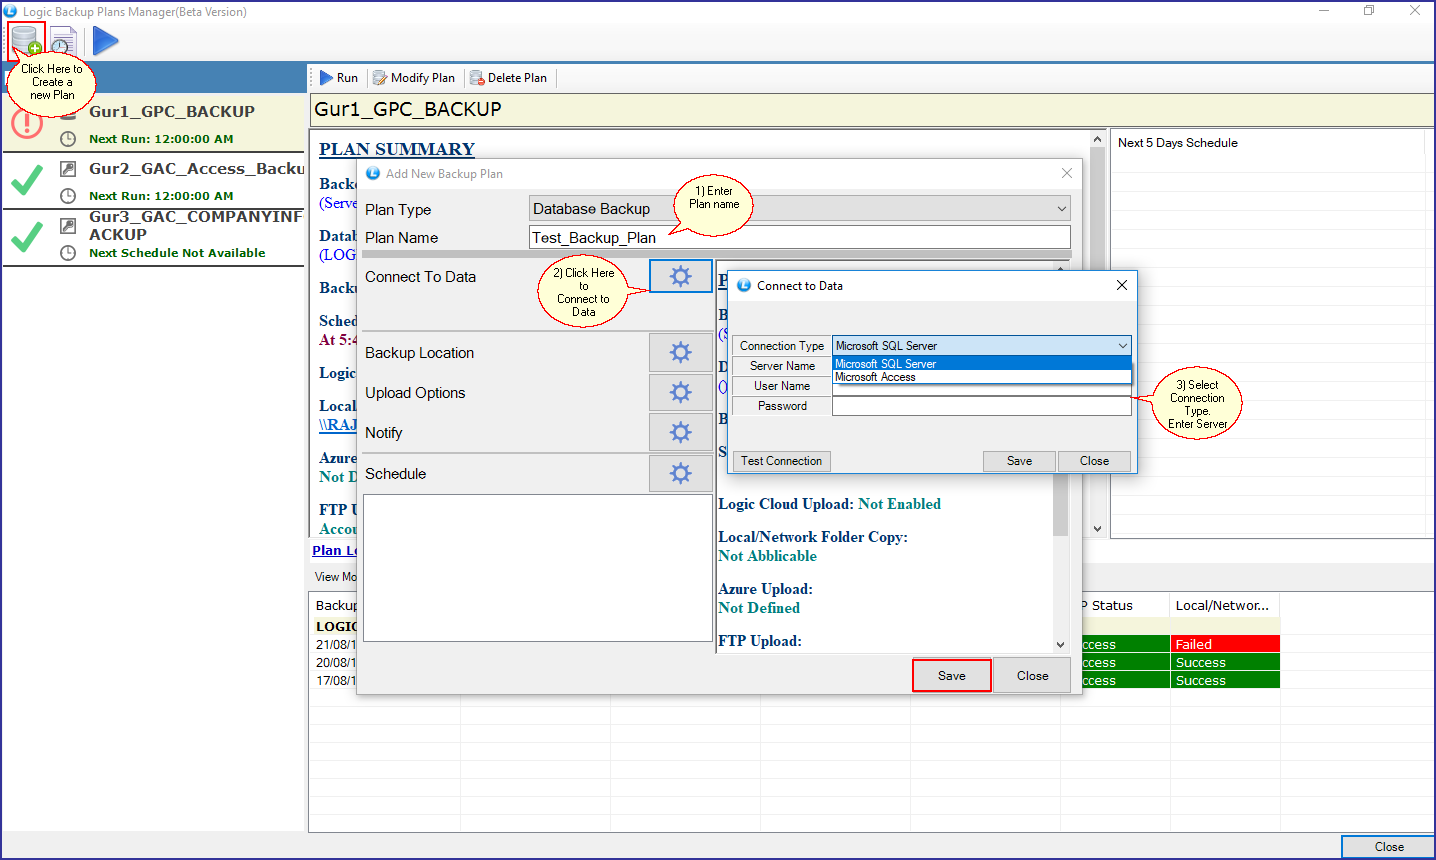The image size is (1436, 860).
Task: Click the Password input field
Action: (x=982, y=406)
